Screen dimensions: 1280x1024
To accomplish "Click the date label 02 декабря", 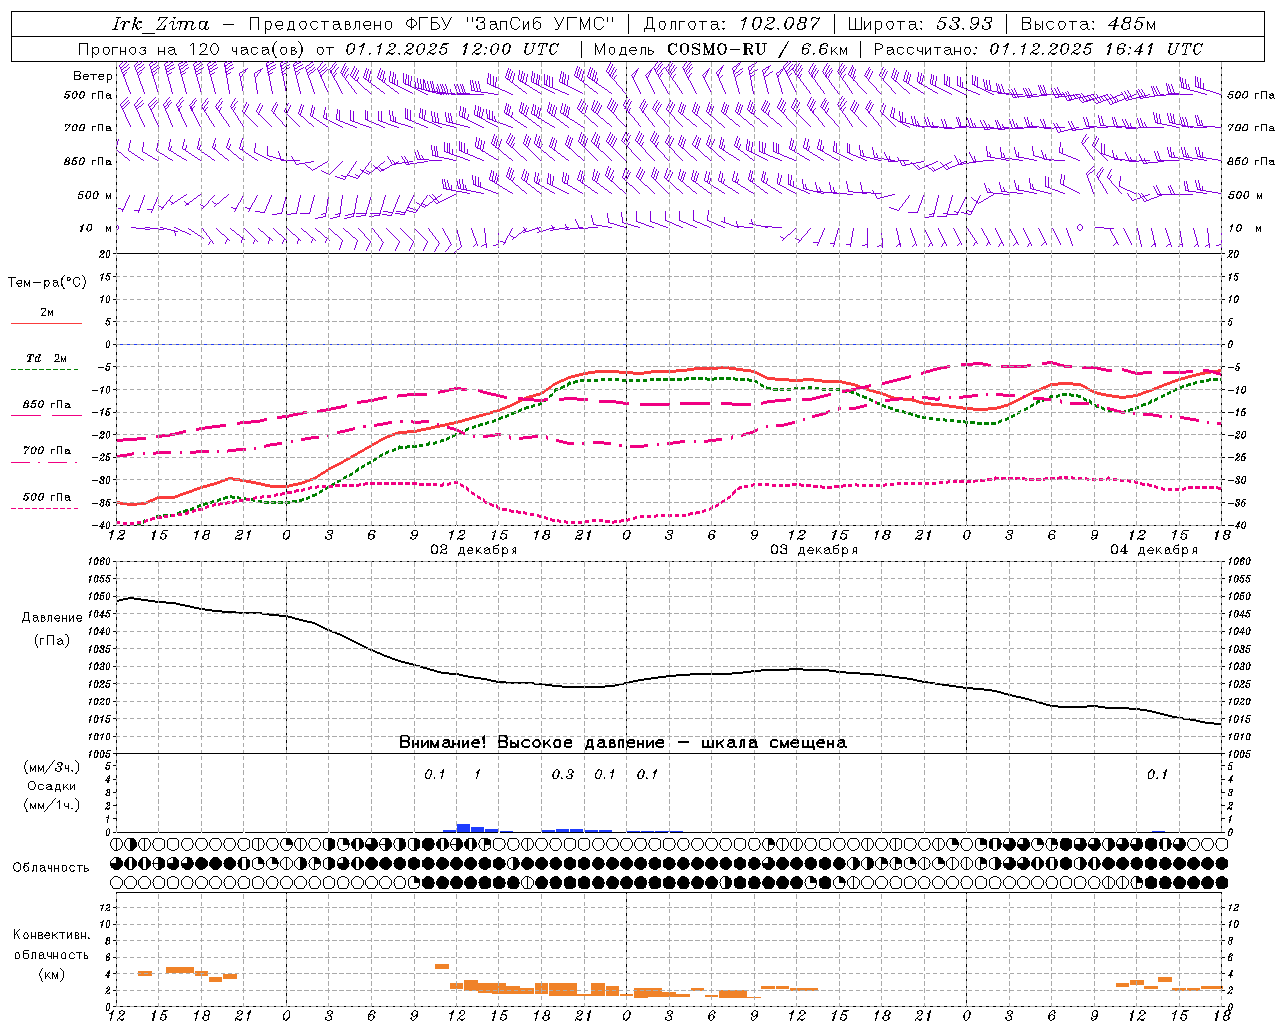I will (x=474, y=550).
